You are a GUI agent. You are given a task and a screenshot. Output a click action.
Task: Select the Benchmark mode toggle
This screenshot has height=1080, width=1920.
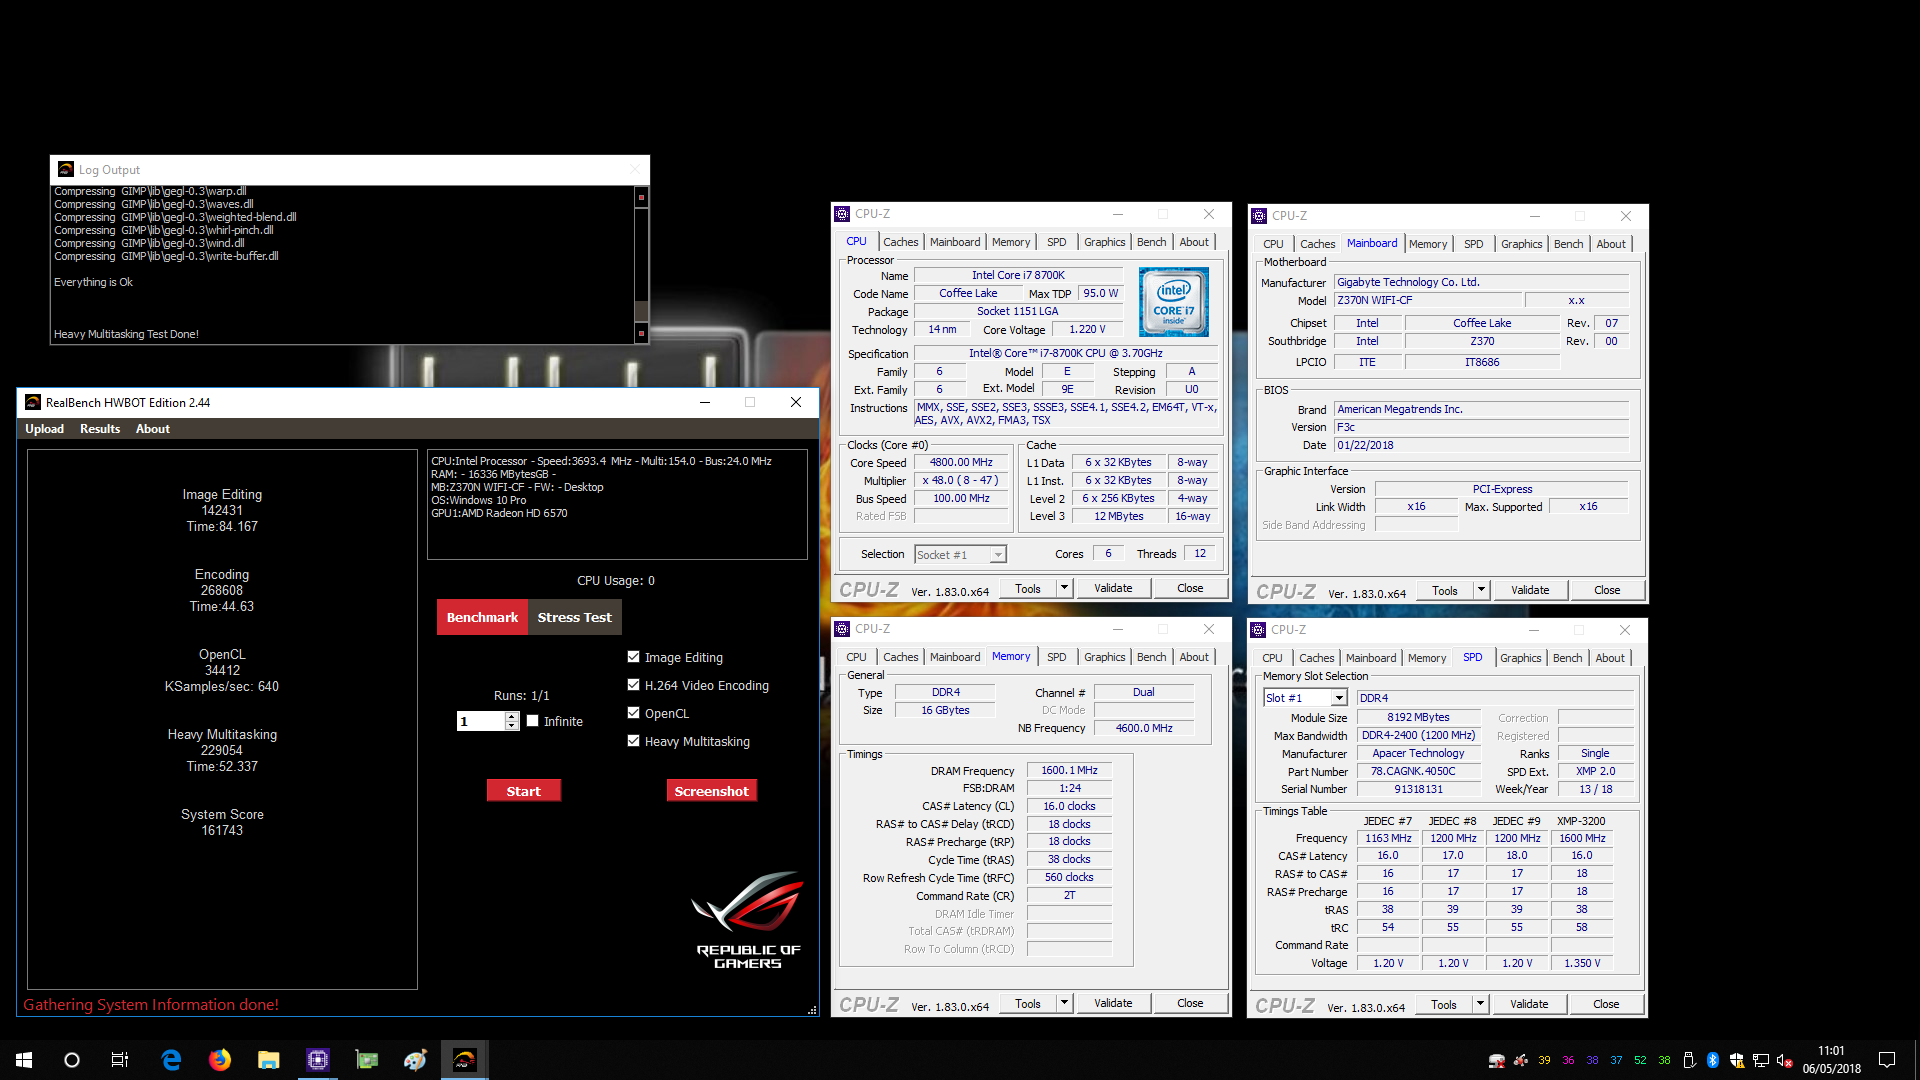(x=482, y=617)
